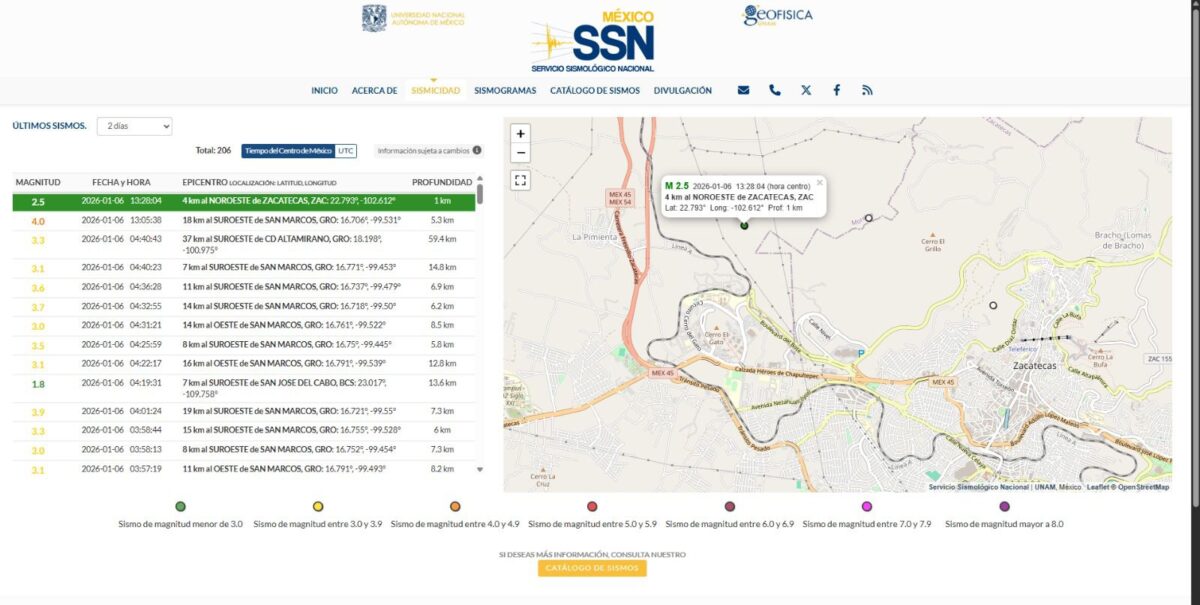Select Tiempo del Centro de México toggle
This screenshot has height=605, width=1200.
(288, 151)
